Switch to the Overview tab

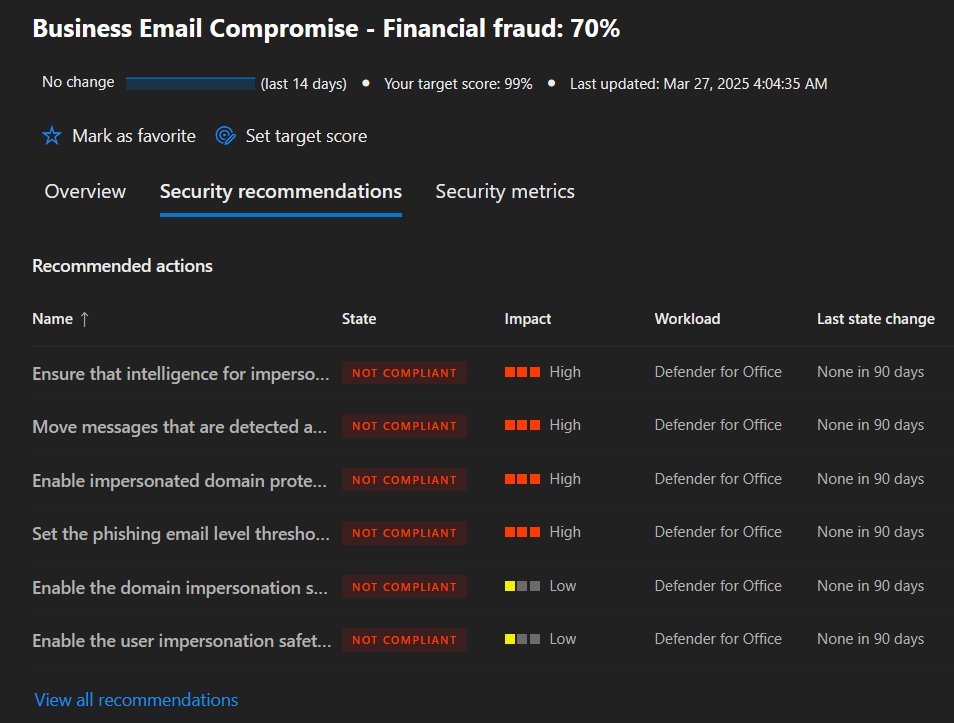(85, 191)
